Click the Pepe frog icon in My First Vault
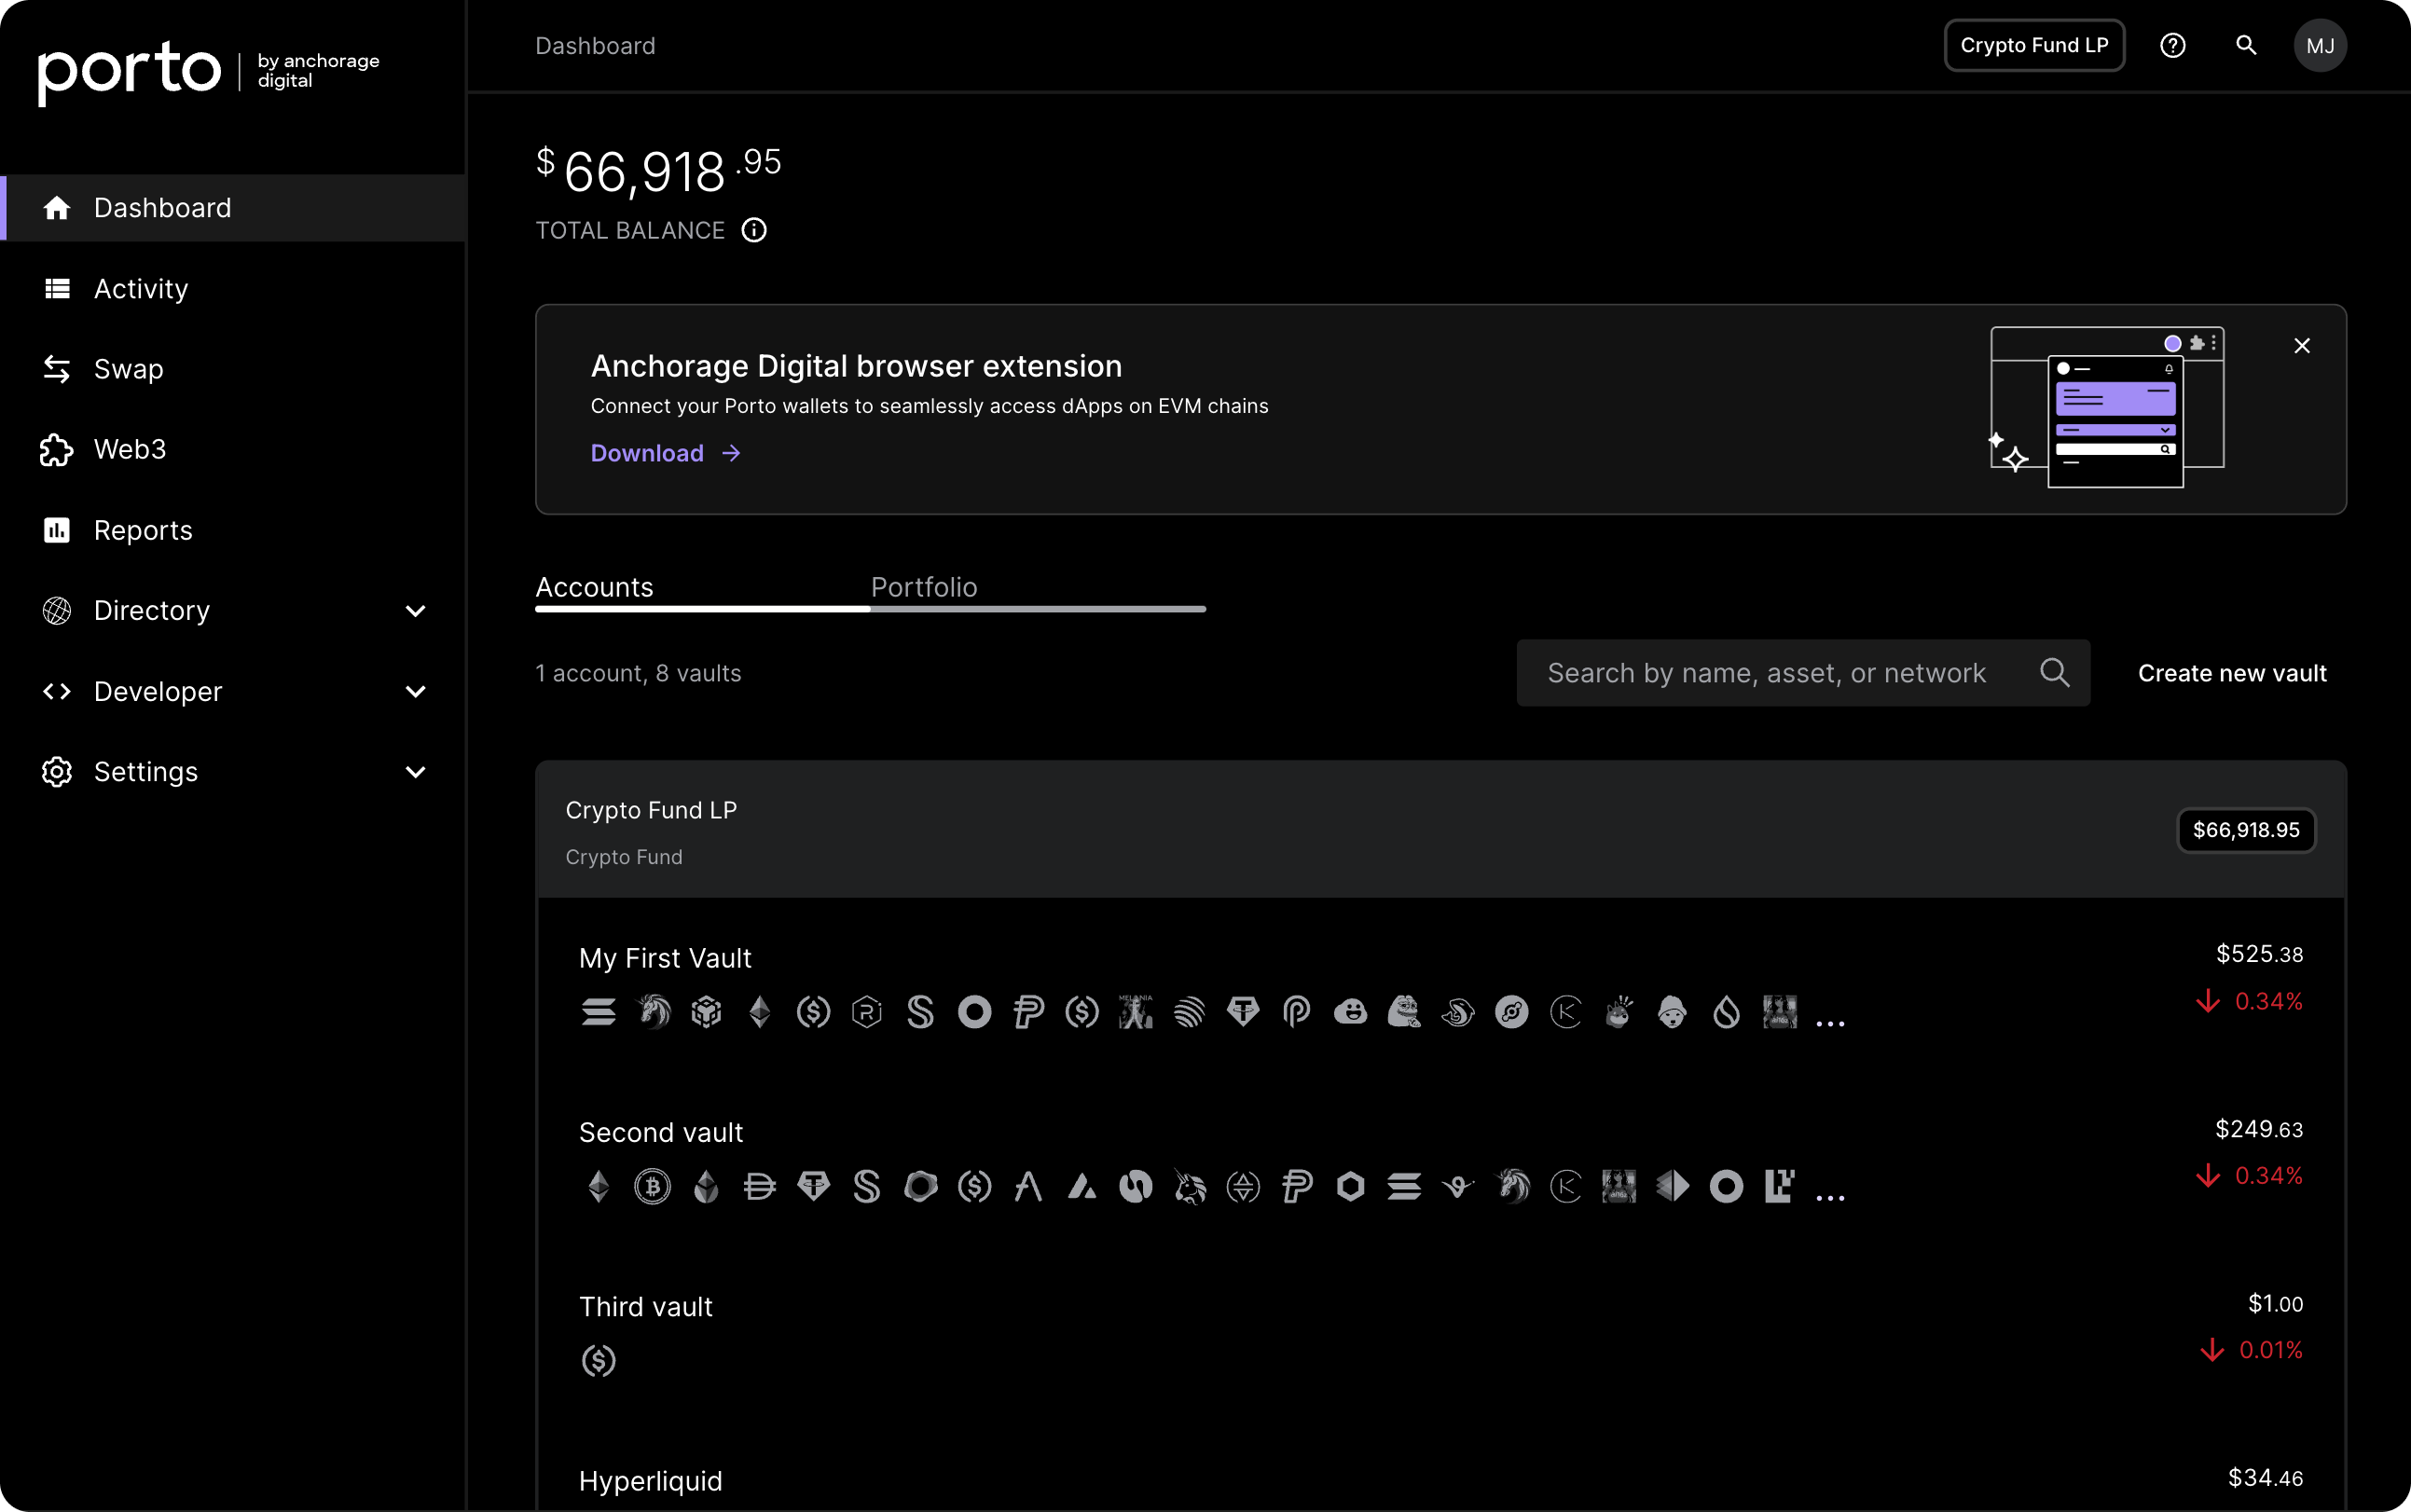The height and width of the screenshot is (1512, 2411). pos(1404,1012)
